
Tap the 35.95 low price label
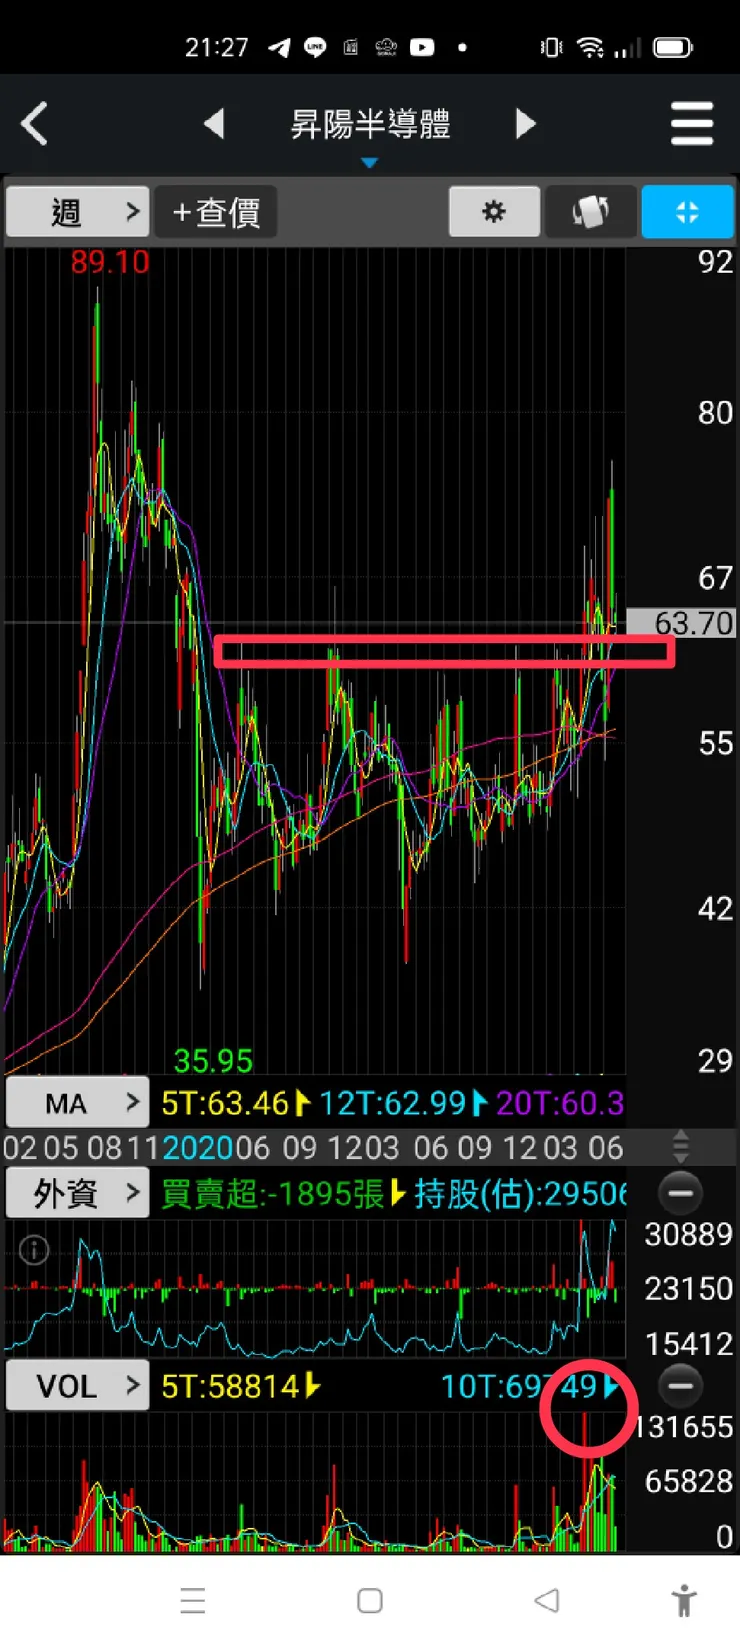[x=213, y=1060]
